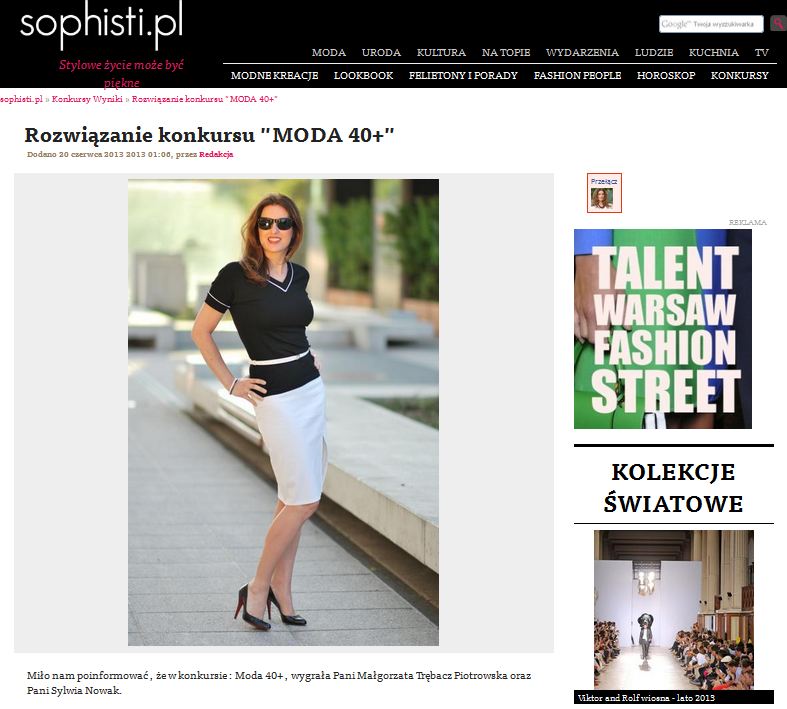This screenshot has width=787, height=709.
Task: Open the TV section
Action: [761, 53]
